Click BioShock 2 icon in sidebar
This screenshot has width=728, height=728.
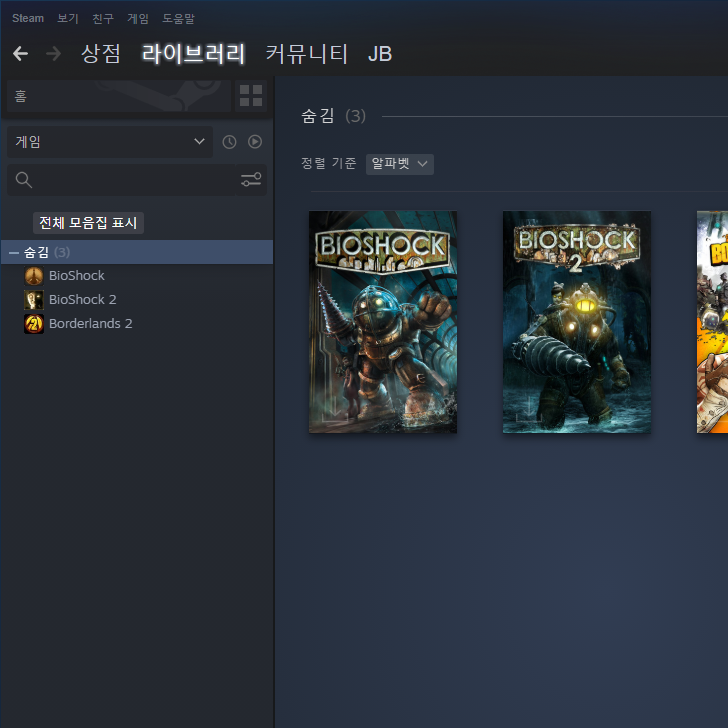34,300
